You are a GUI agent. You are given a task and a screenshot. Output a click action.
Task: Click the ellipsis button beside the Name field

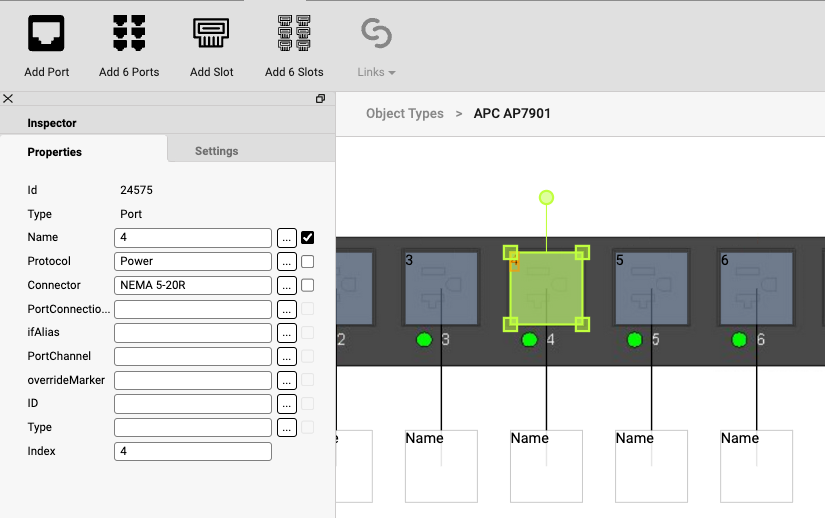(287, 238)
